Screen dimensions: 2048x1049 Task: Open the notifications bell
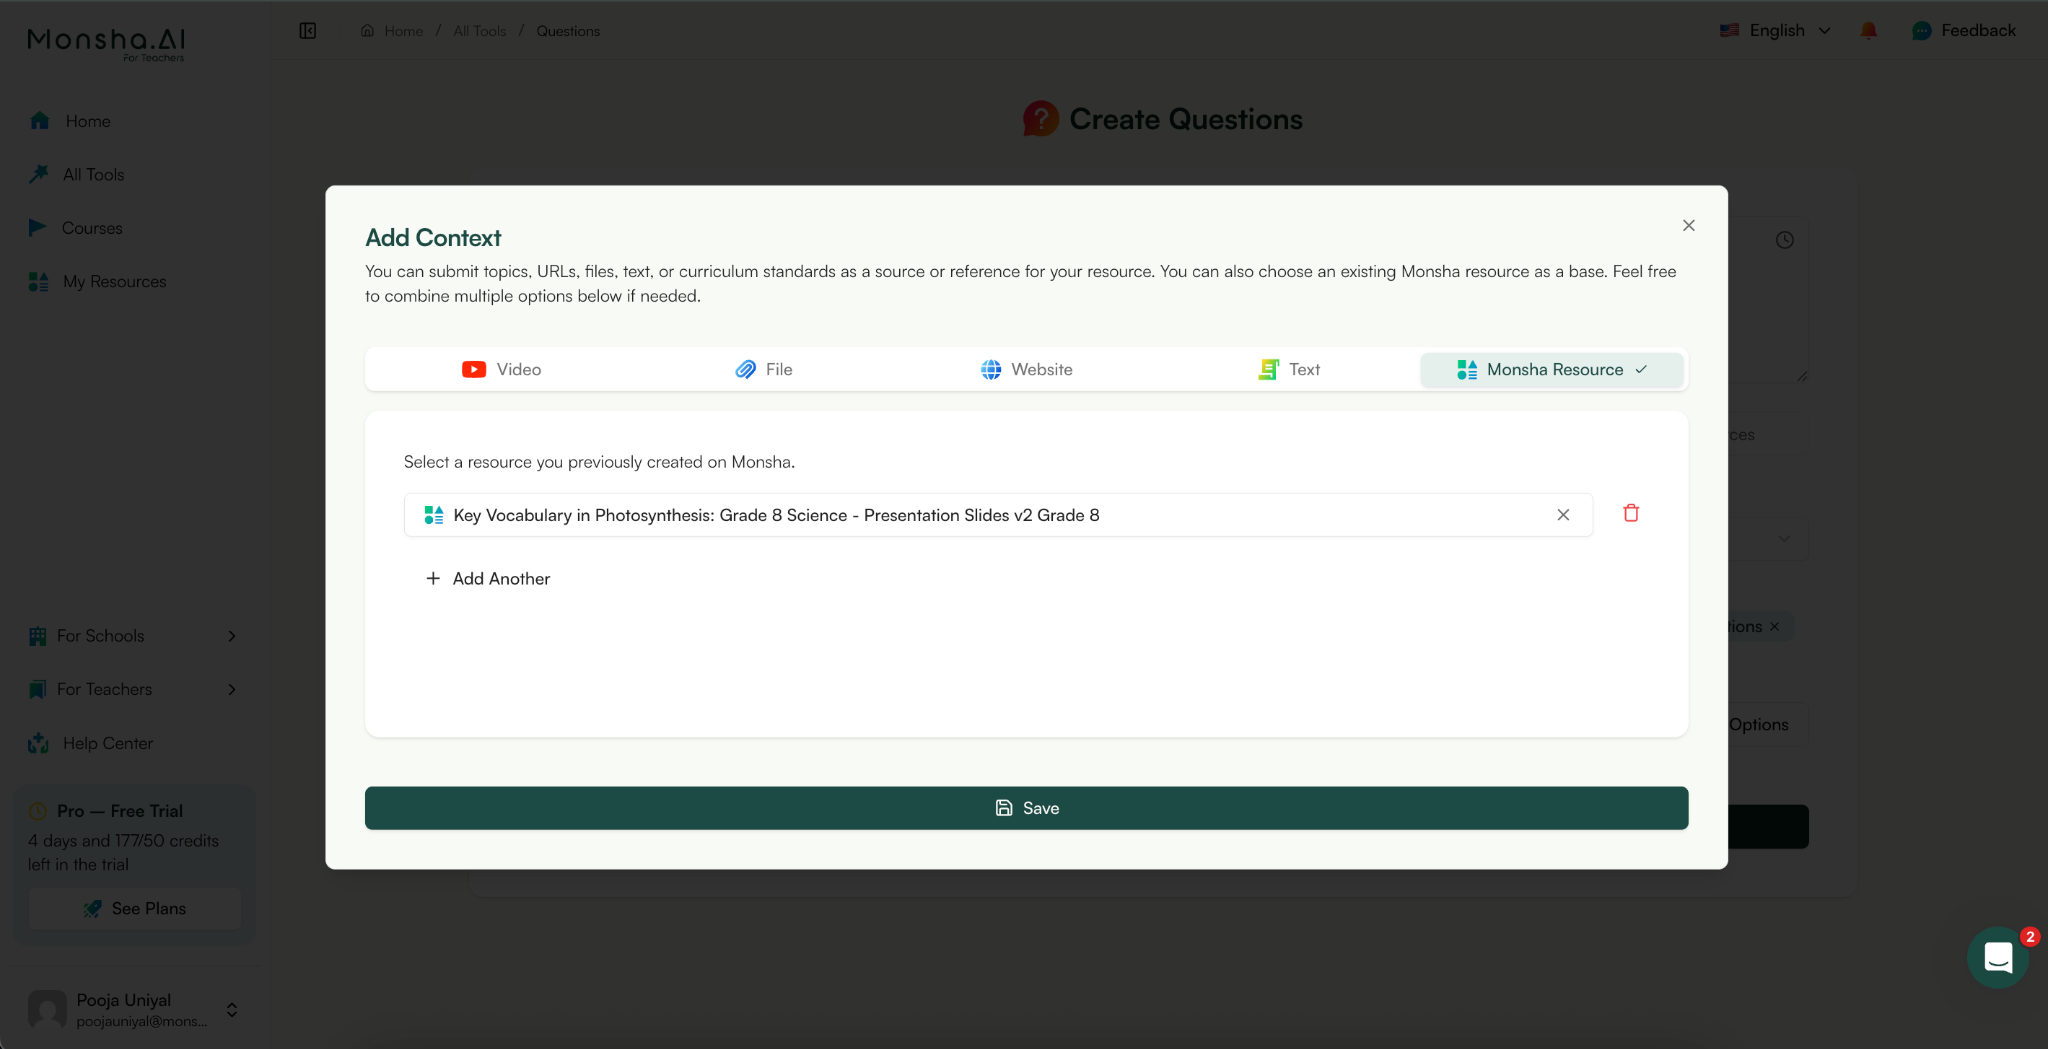coord(1868,30)
